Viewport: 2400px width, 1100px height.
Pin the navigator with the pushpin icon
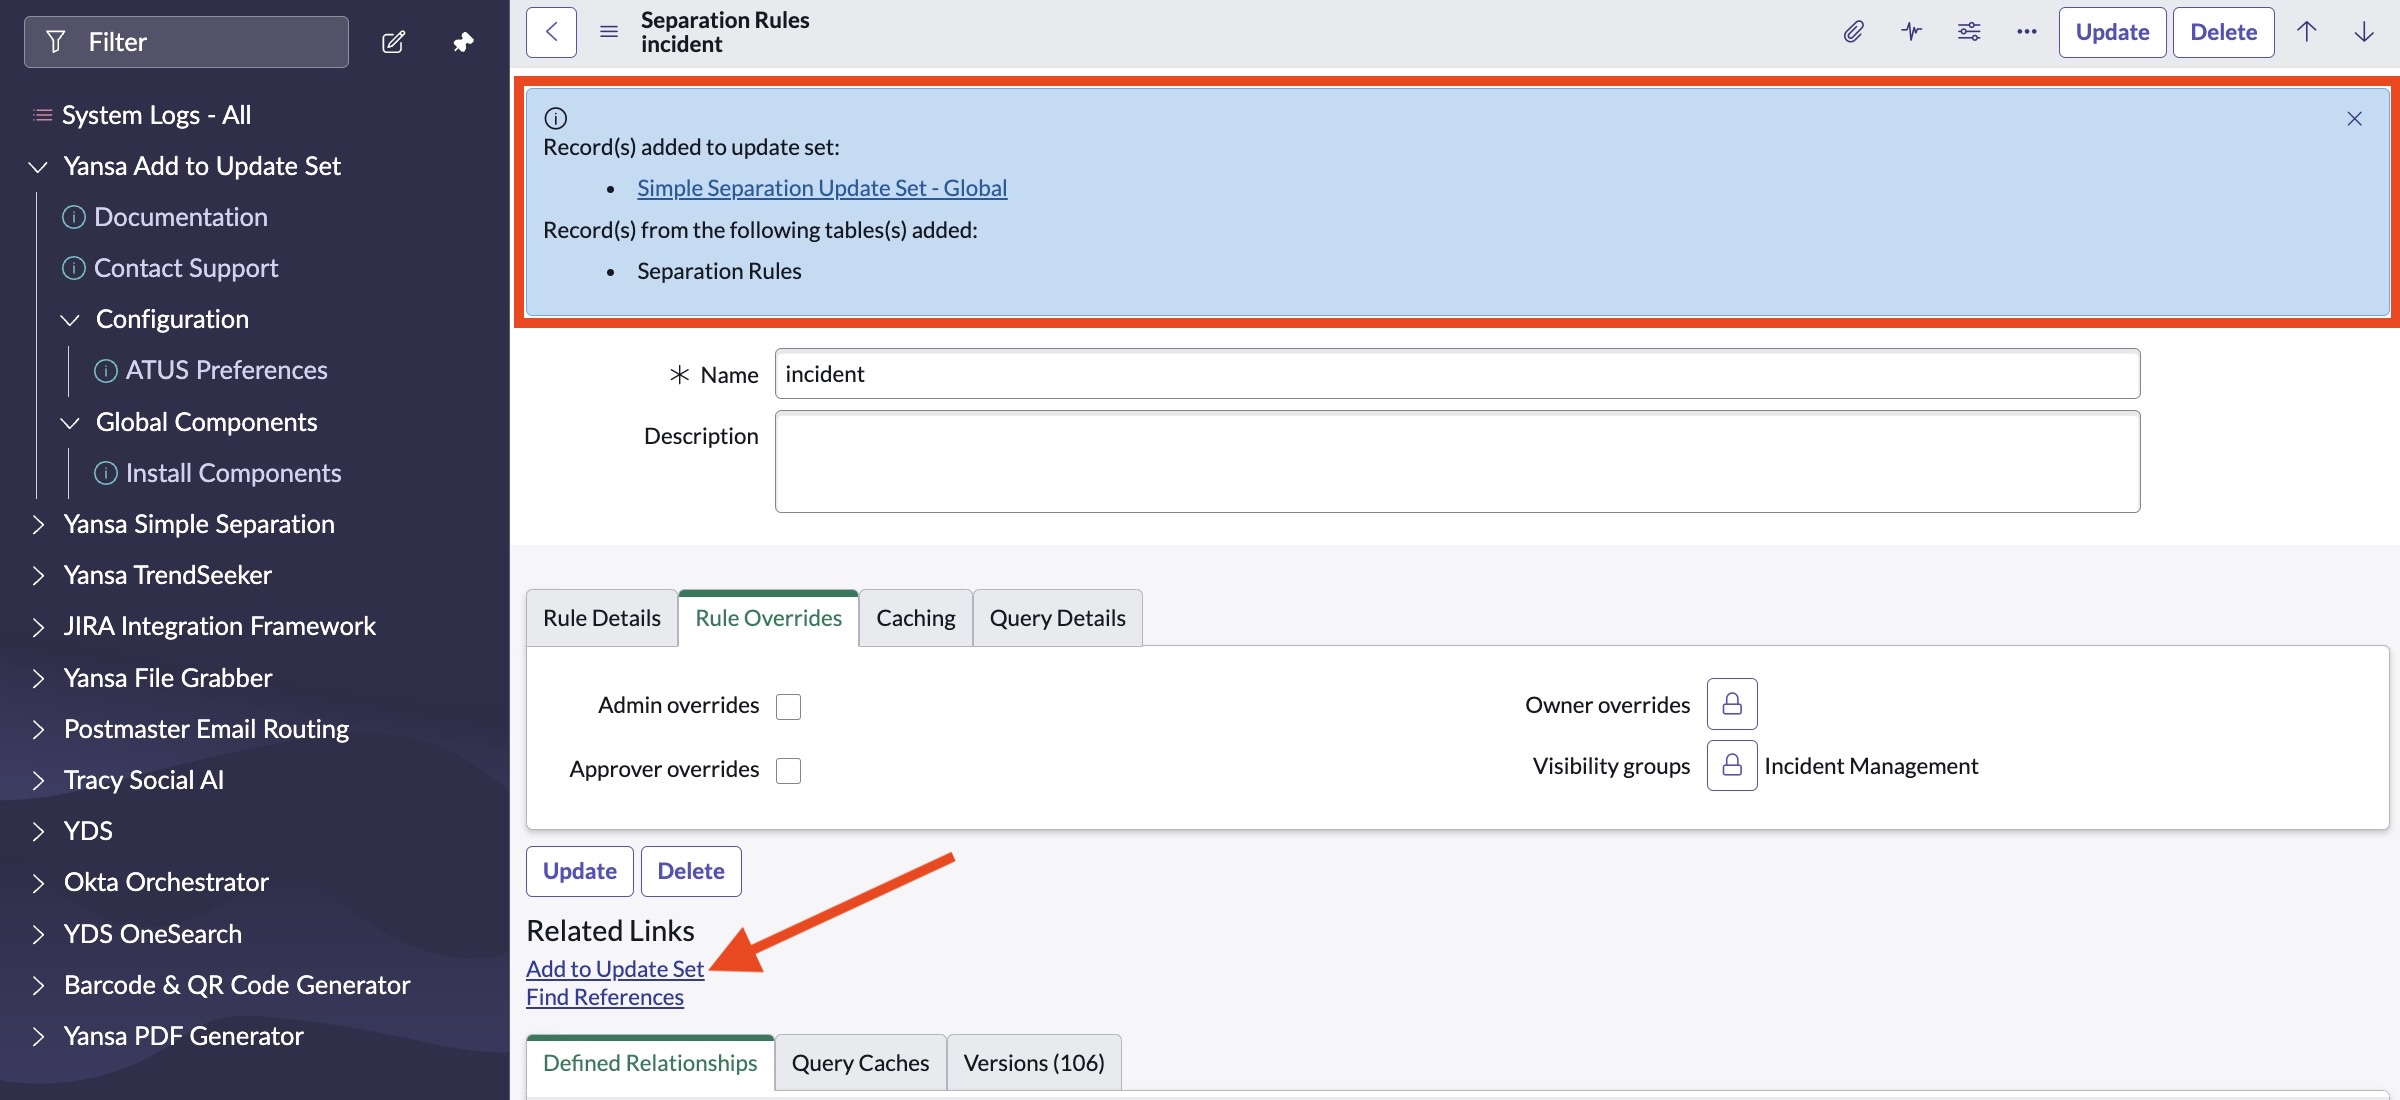462,42
